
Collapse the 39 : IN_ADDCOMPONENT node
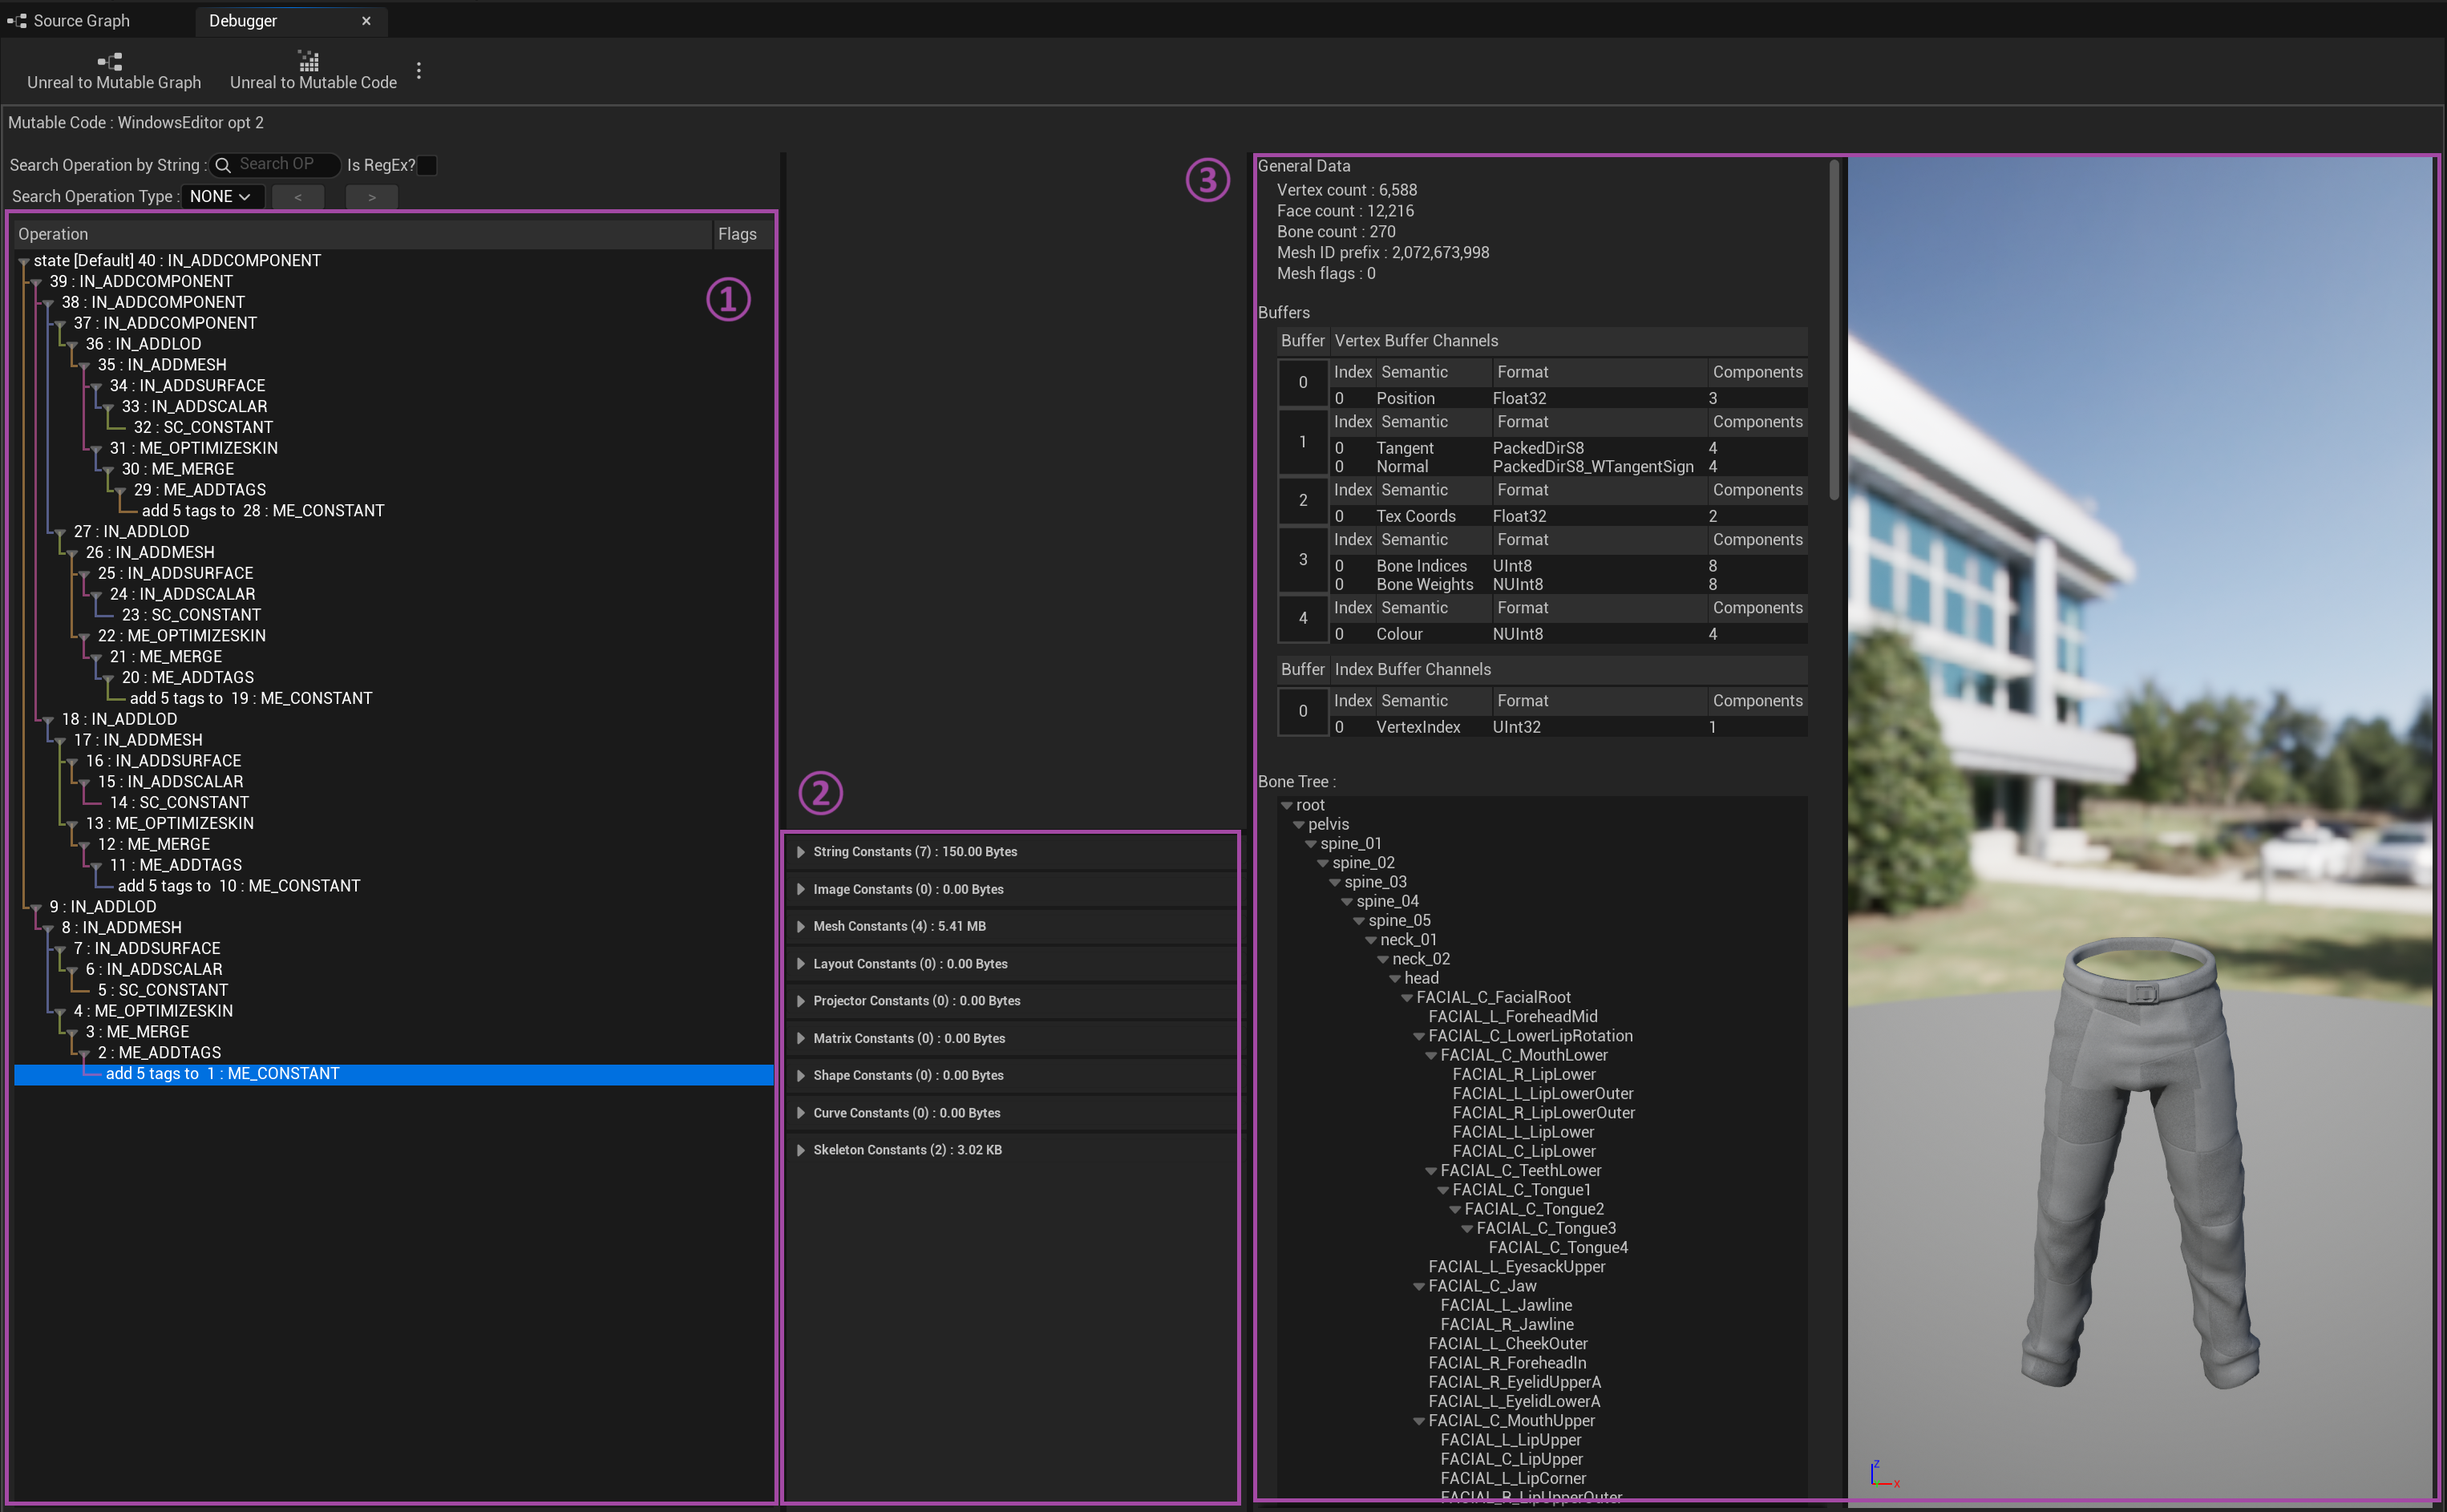click(x=36, y=282)
